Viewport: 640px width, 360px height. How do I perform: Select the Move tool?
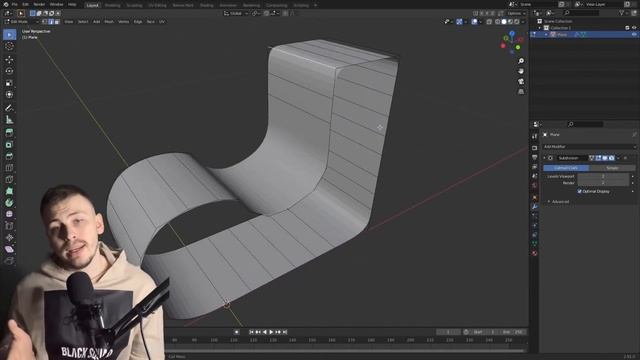(9, 60)
